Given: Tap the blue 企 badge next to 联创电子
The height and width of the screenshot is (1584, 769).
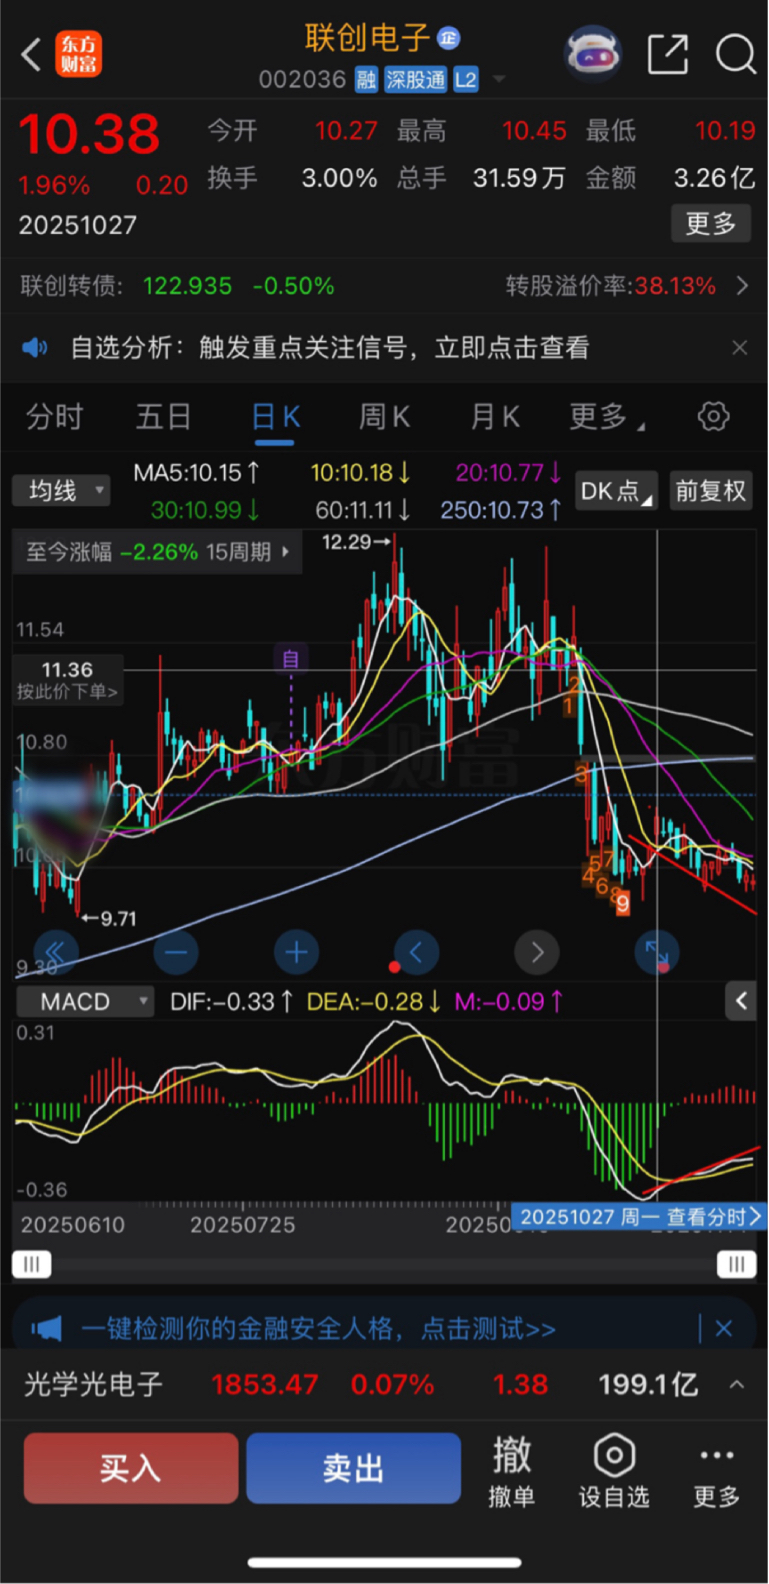Looking at the screenshot, I should click(448, 38).
